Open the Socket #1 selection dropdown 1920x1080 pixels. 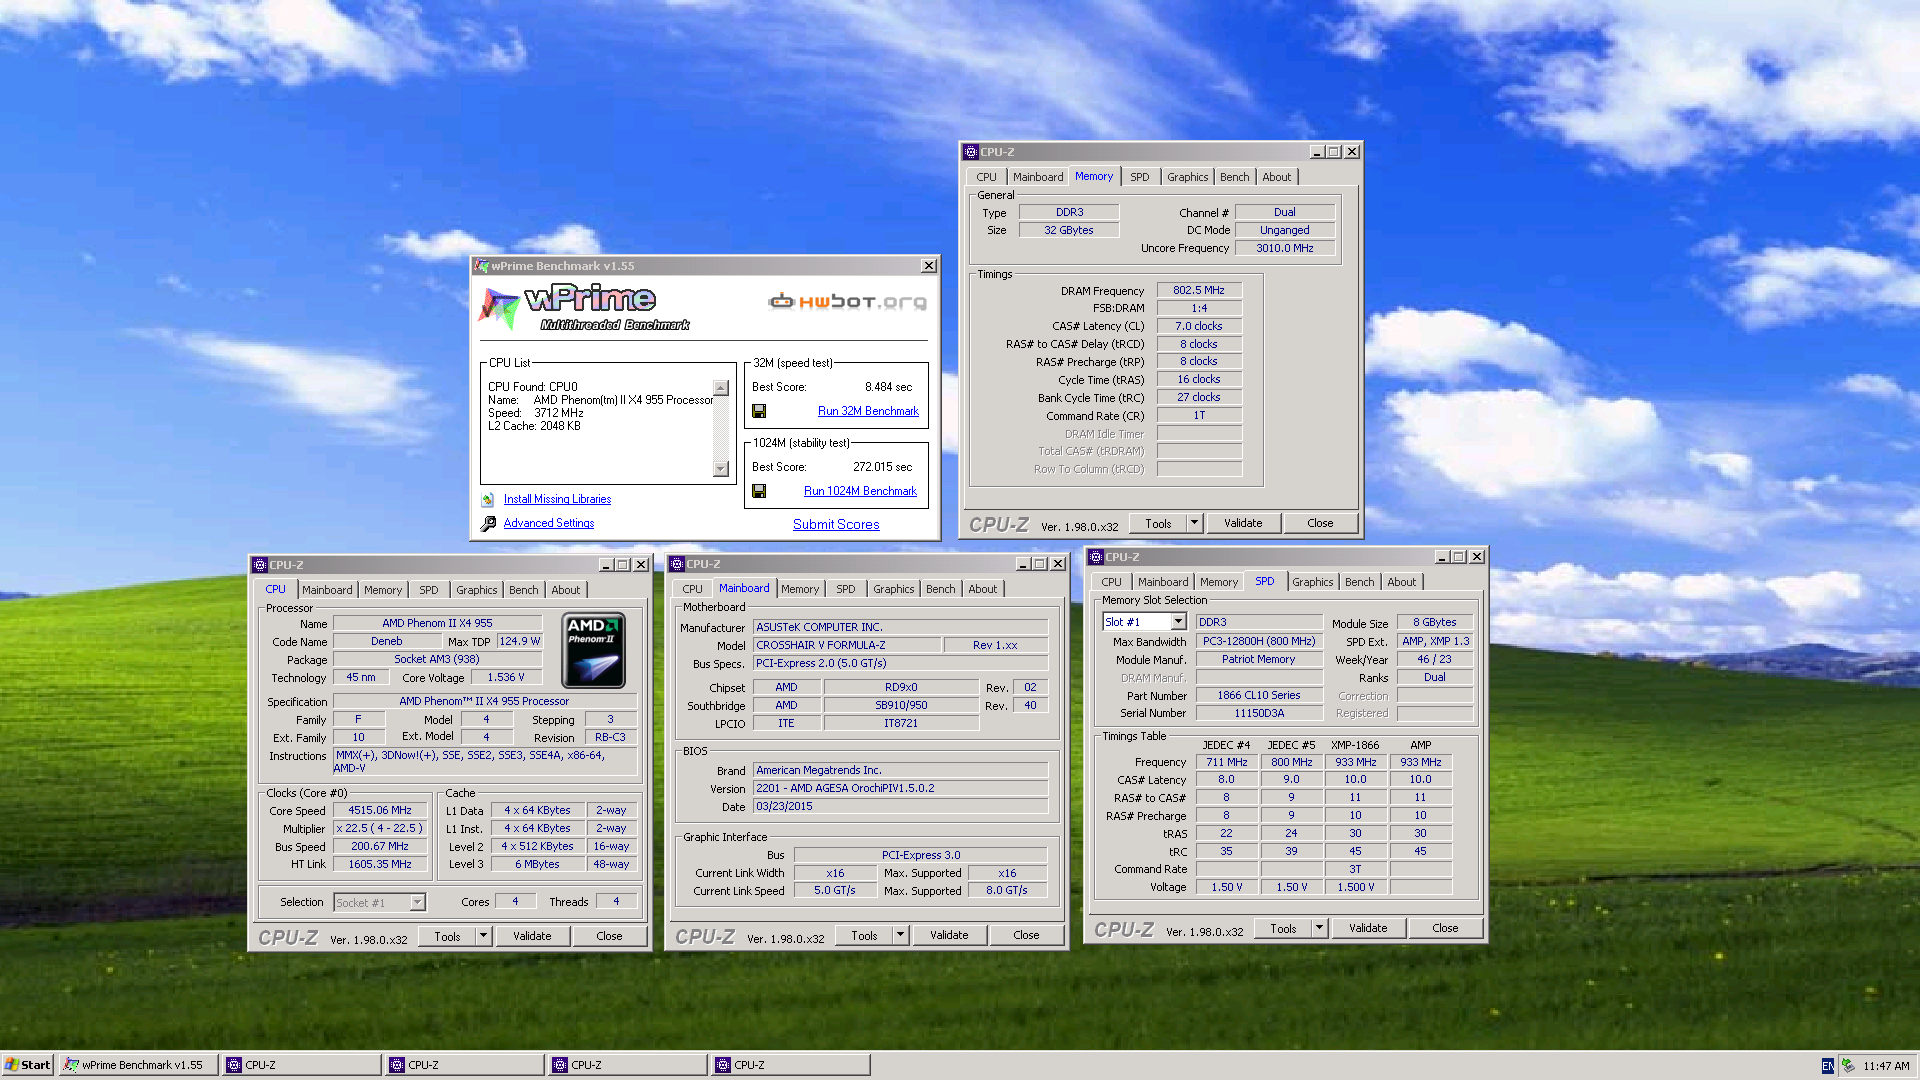[417, 902]
